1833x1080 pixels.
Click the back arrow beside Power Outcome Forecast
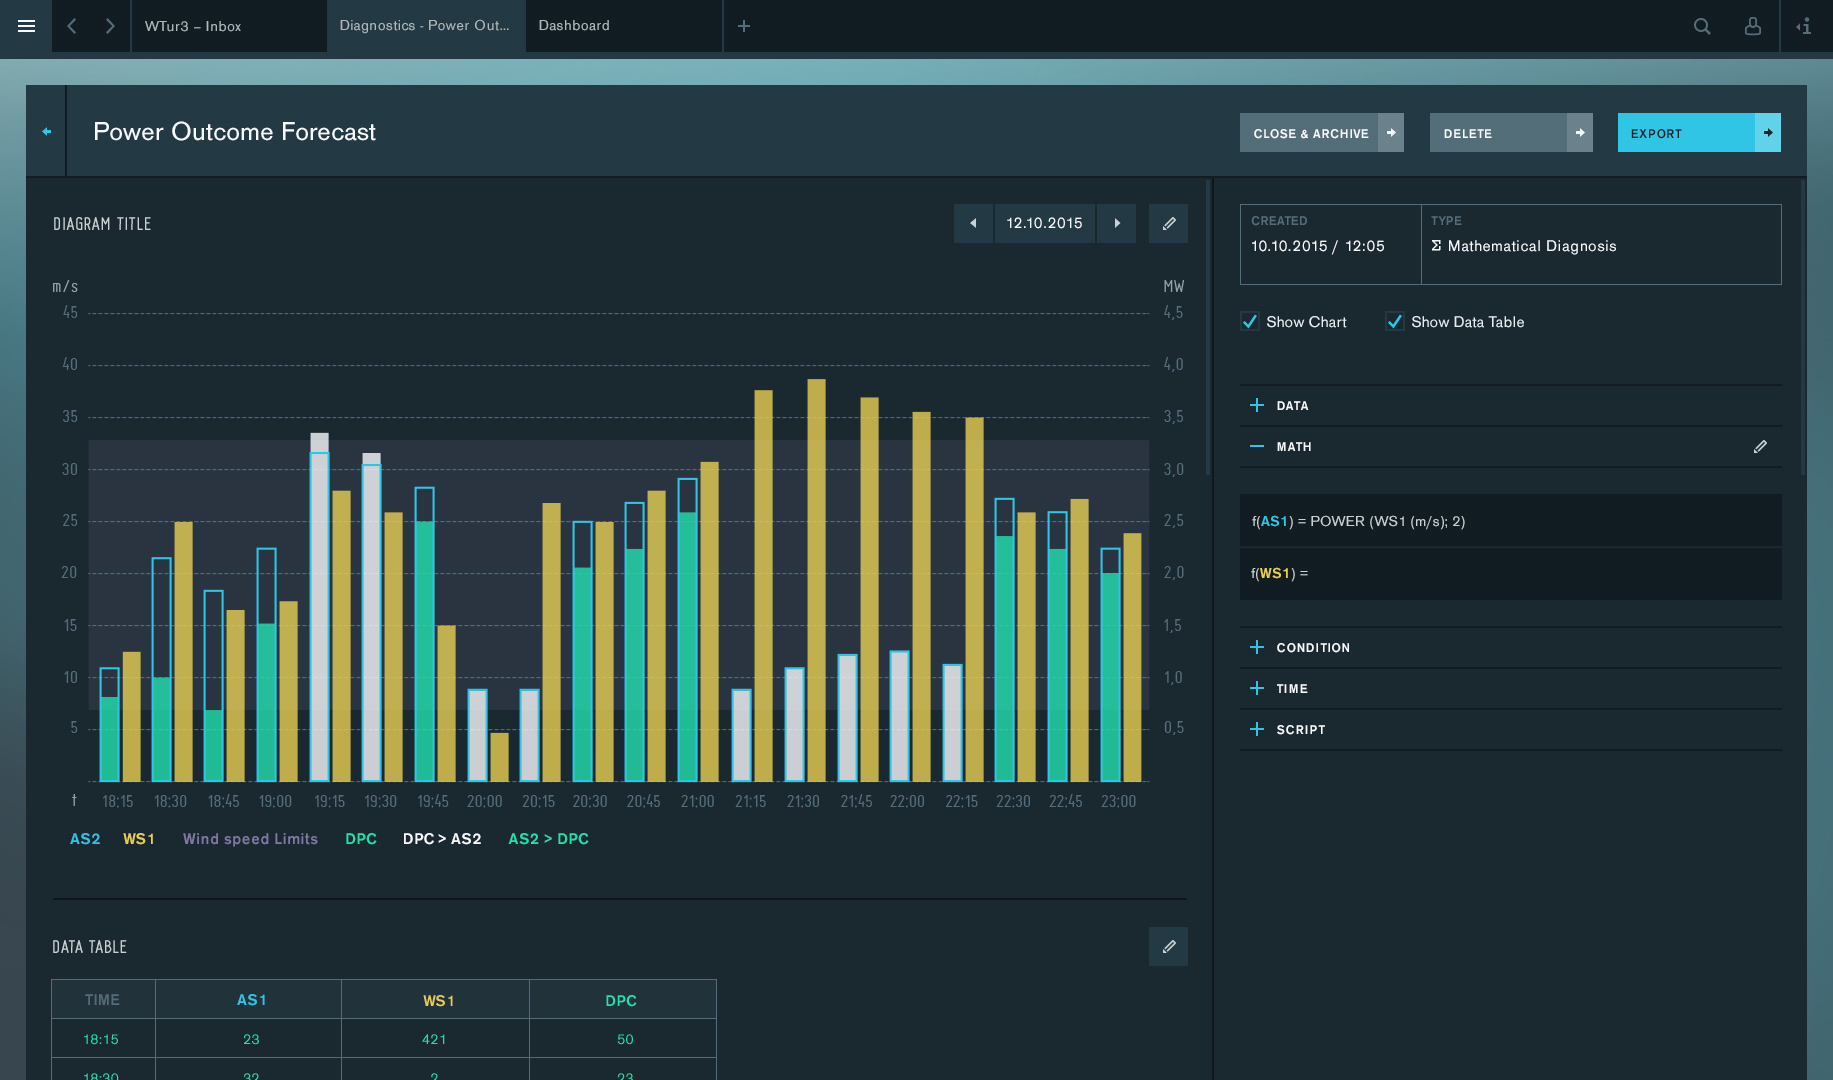(x=47, y=131)
